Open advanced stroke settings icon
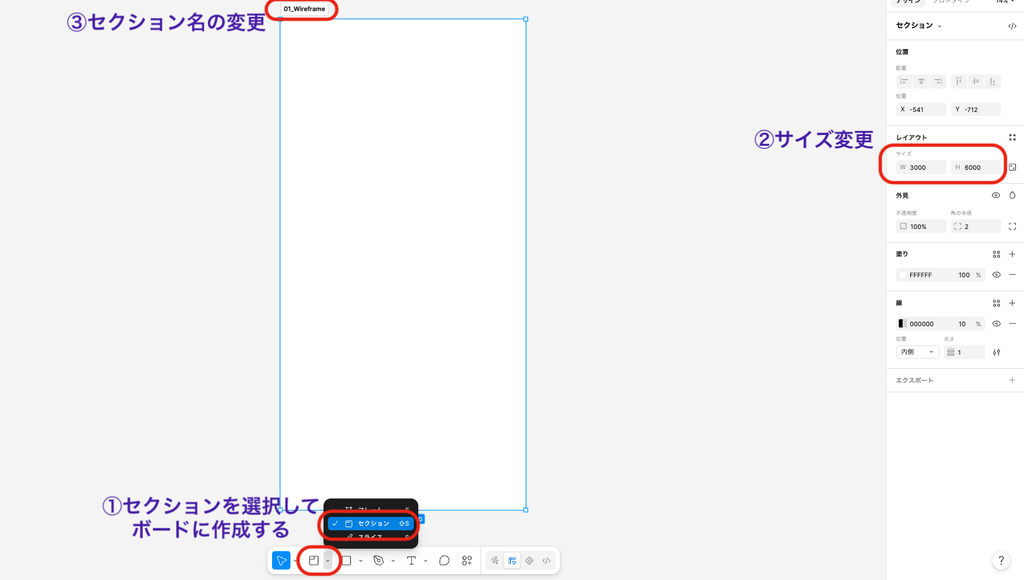Screen dimensions: 1024x580 [x=997, y=352]
